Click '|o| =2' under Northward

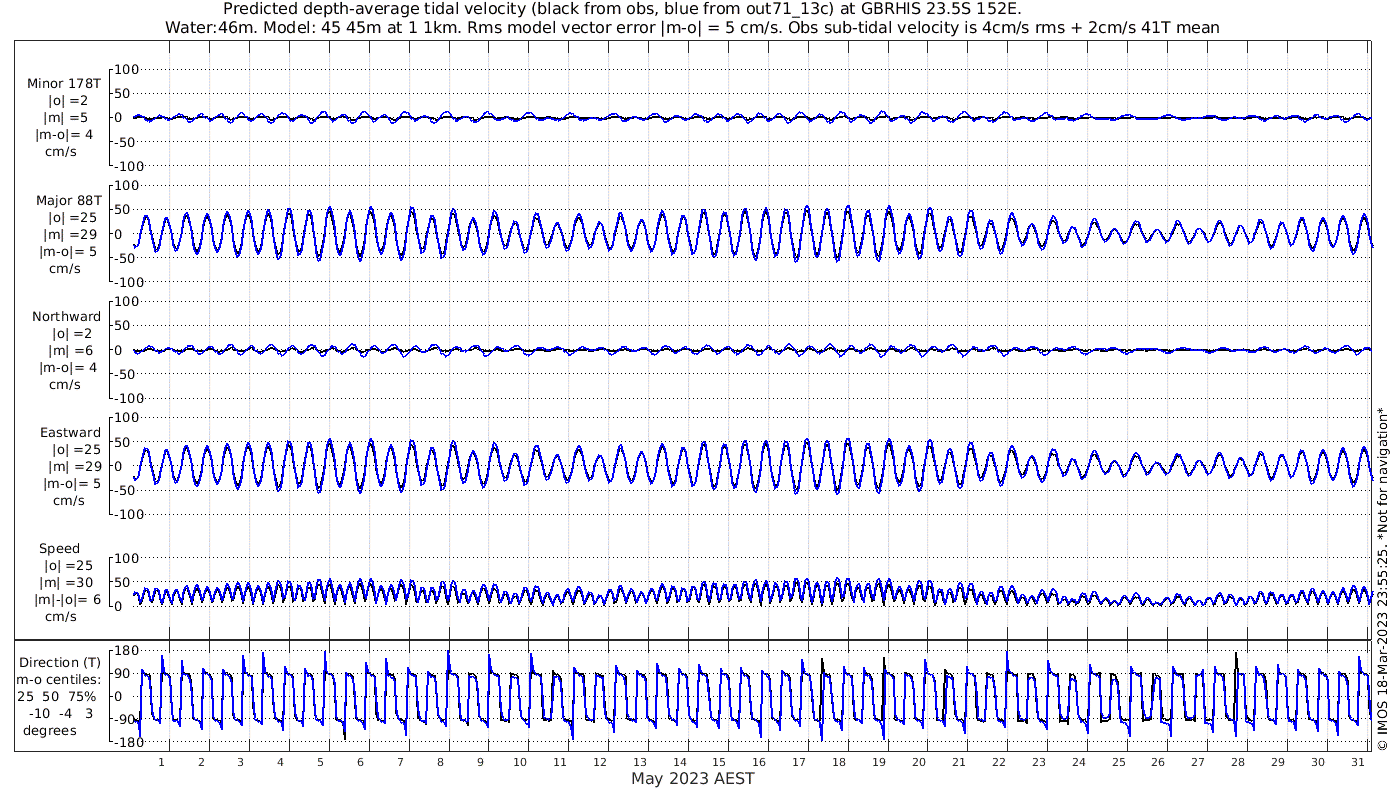coord(75,333)
